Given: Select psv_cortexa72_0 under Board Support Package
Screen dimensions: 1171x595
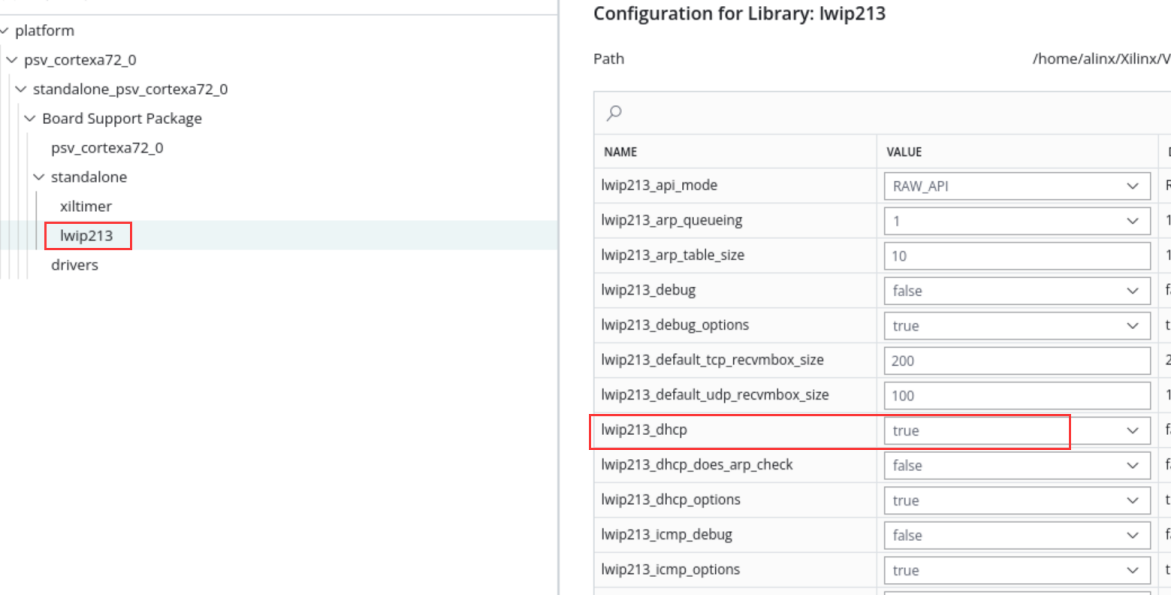Looking at the screenshot, I should point(107,148).
